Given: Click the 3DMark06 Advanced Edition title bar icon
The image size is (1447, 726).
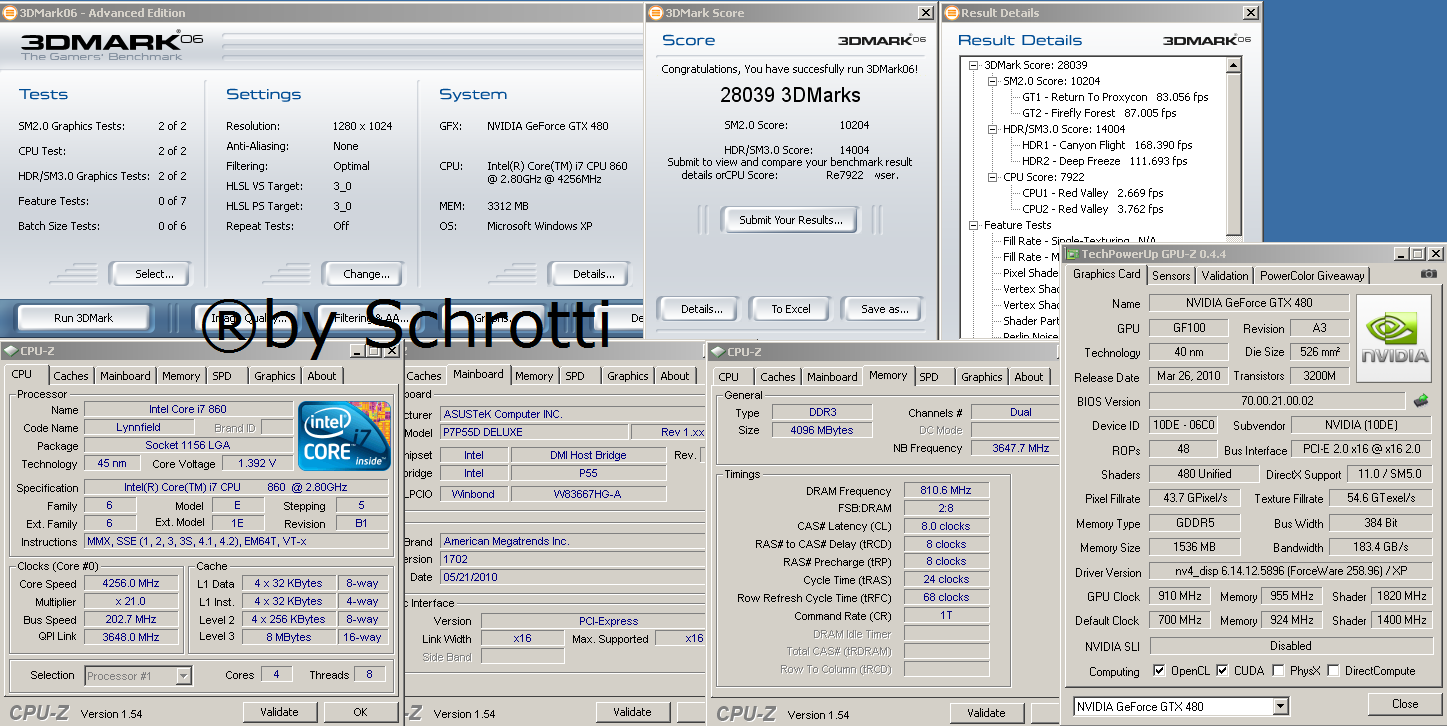Looking at the screenshot, I should [x=9, y=13].
